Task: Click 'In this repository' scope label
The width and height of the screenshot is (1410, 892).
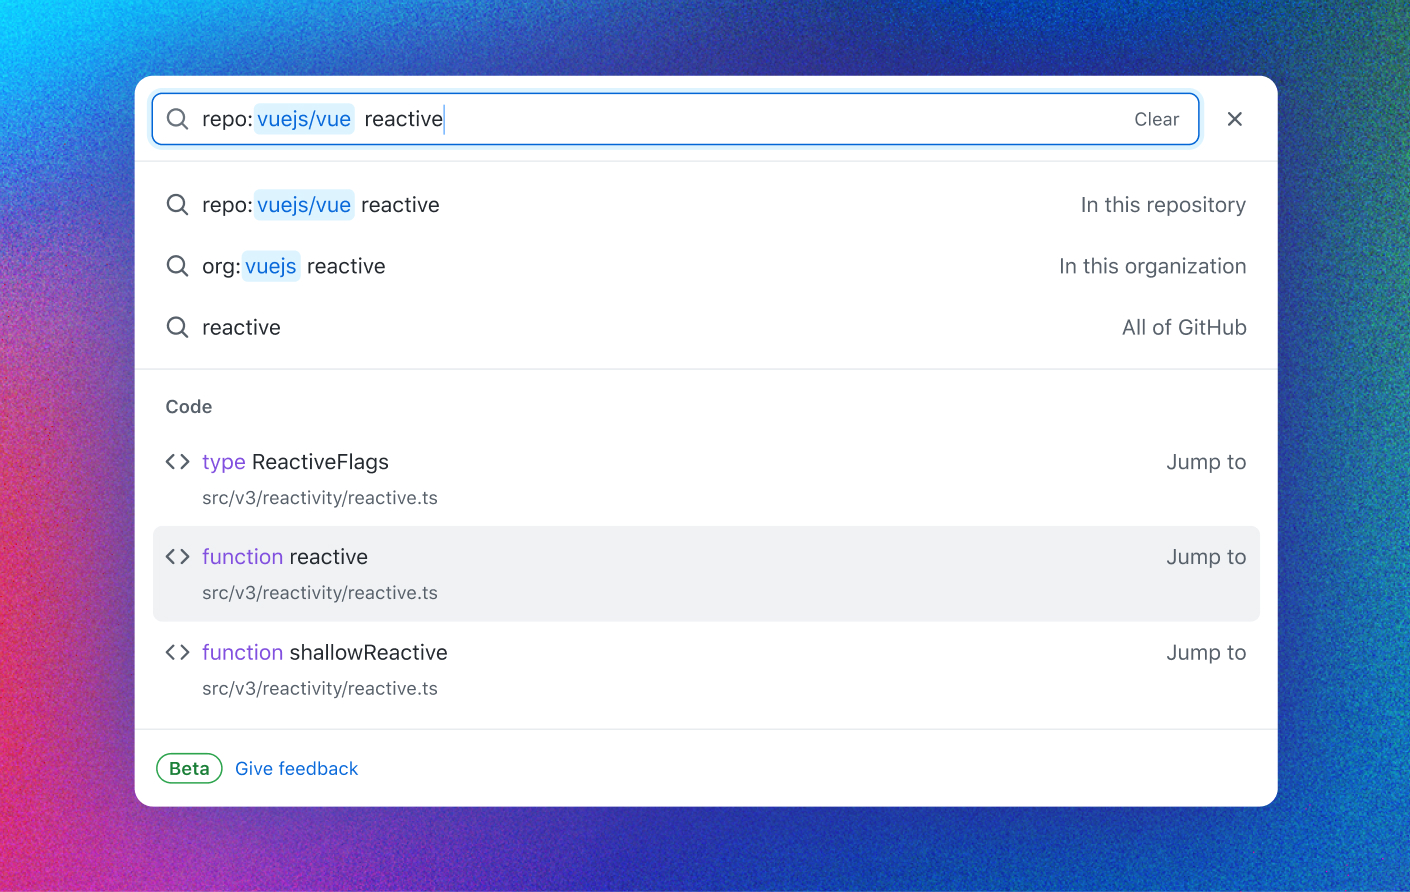Action: (x=1163, y=205)
